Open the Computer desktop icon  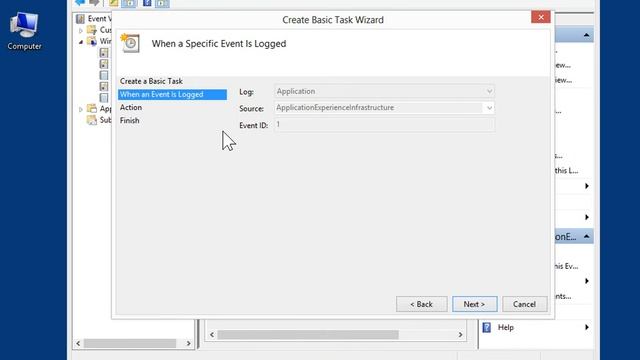(24, 31)
